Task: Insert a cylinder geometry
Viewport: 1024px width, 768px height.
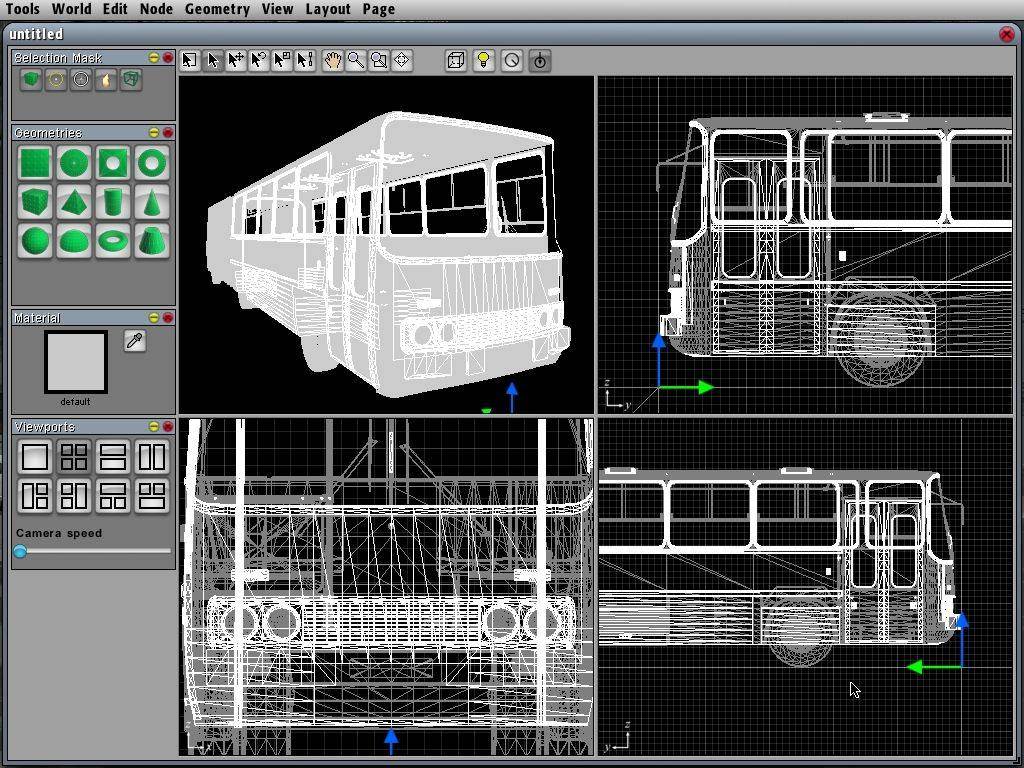Action: point(113,202)
